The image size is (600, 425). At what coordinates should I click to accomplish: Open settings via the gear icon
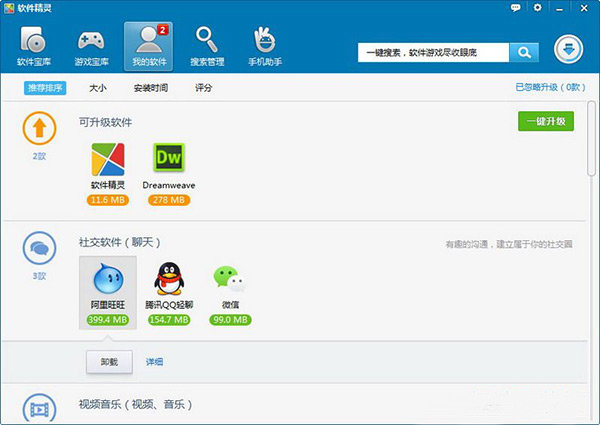(538, 7)
